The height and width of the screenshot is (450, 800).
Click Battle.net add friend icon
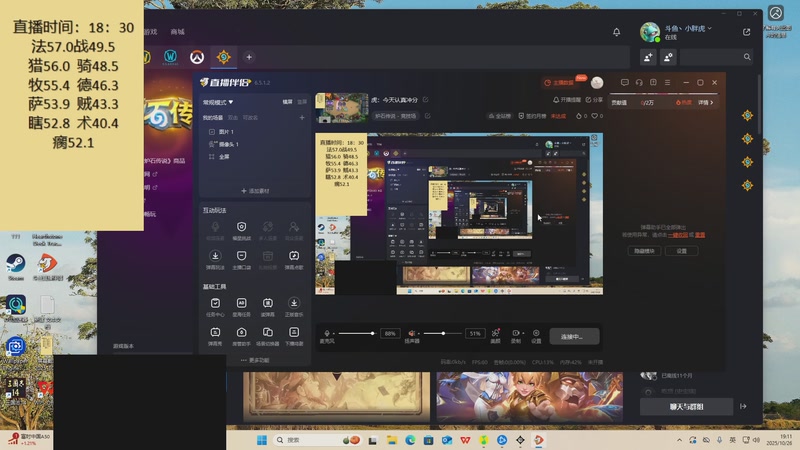click(648, 57)
